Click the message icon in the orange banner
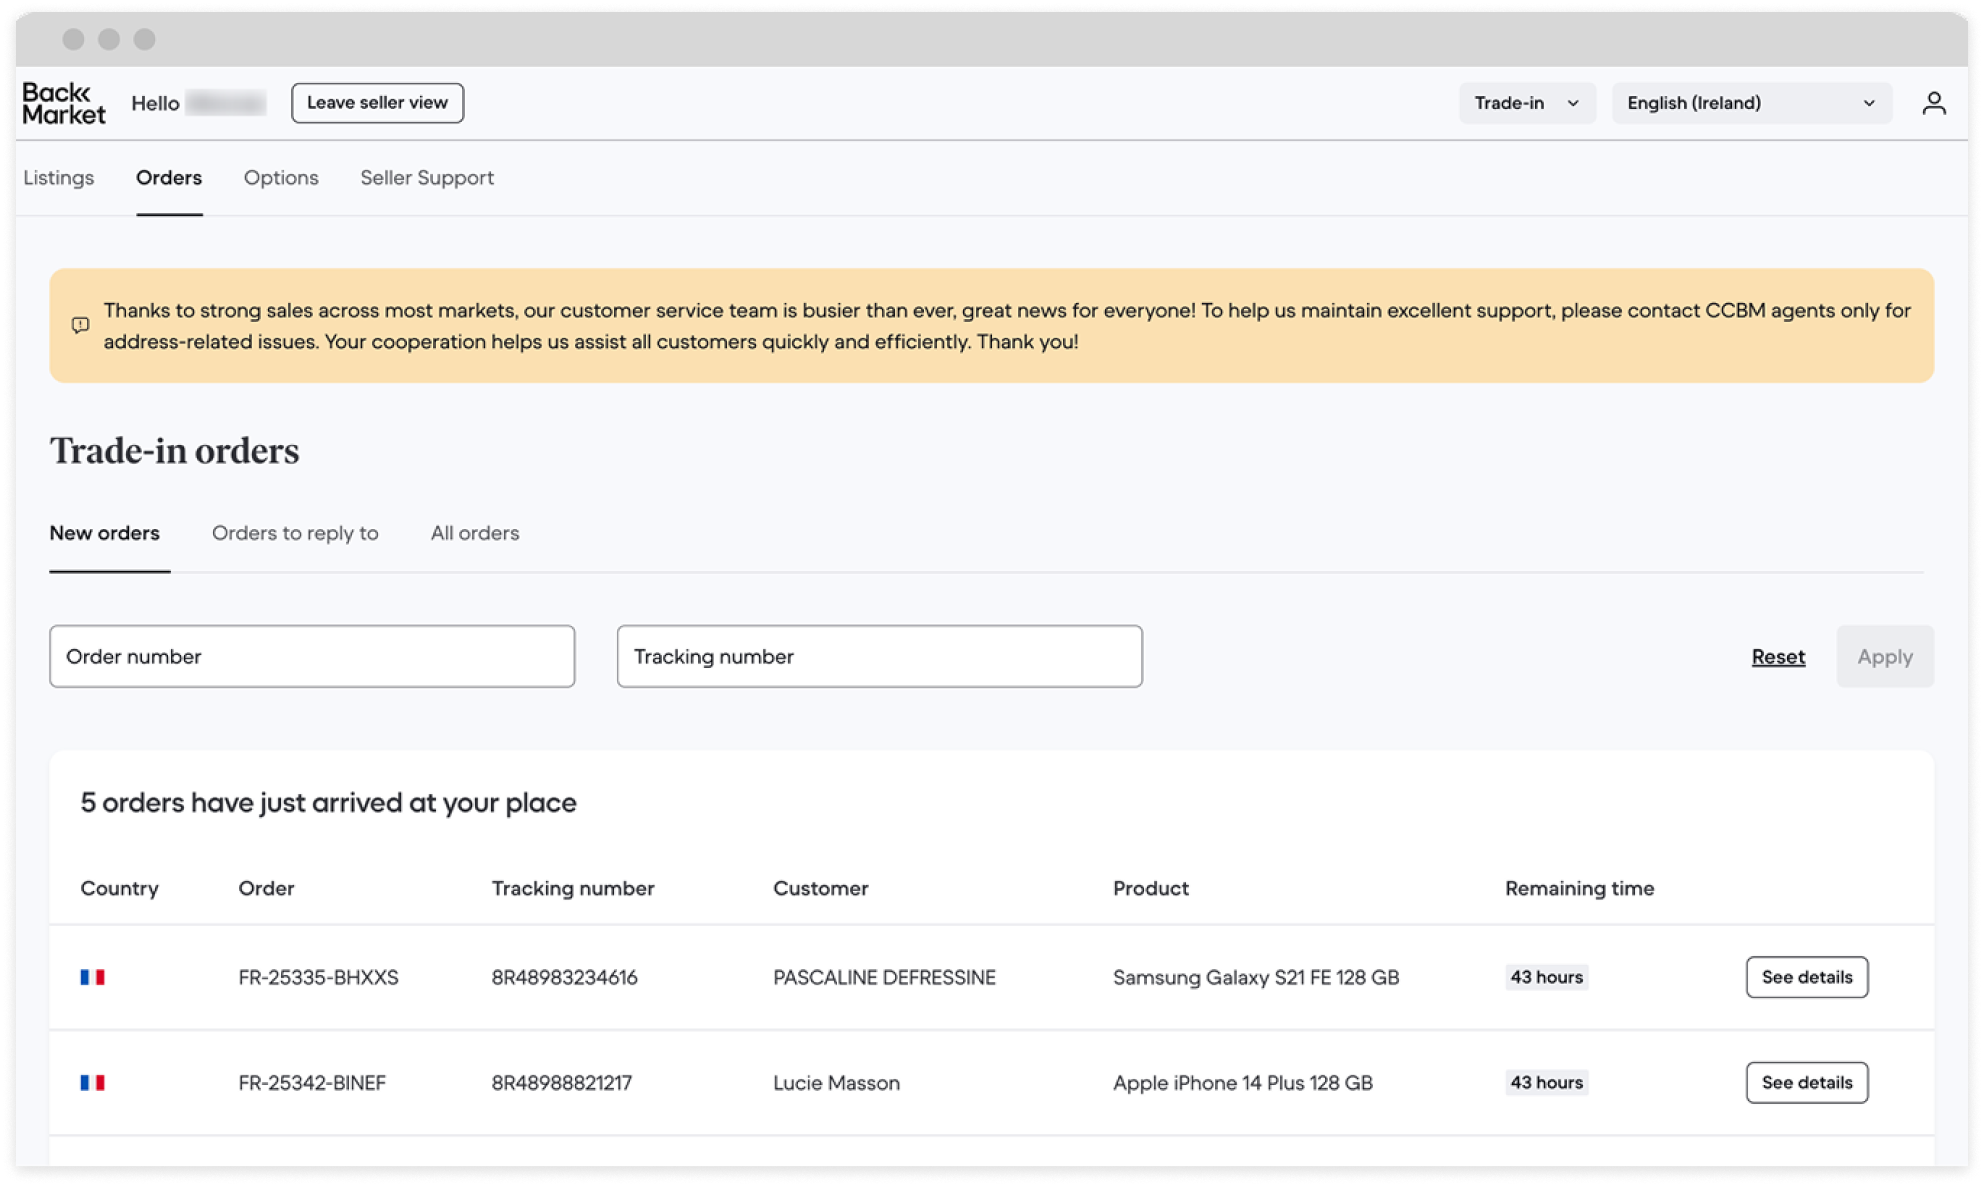 pos(81,325)
